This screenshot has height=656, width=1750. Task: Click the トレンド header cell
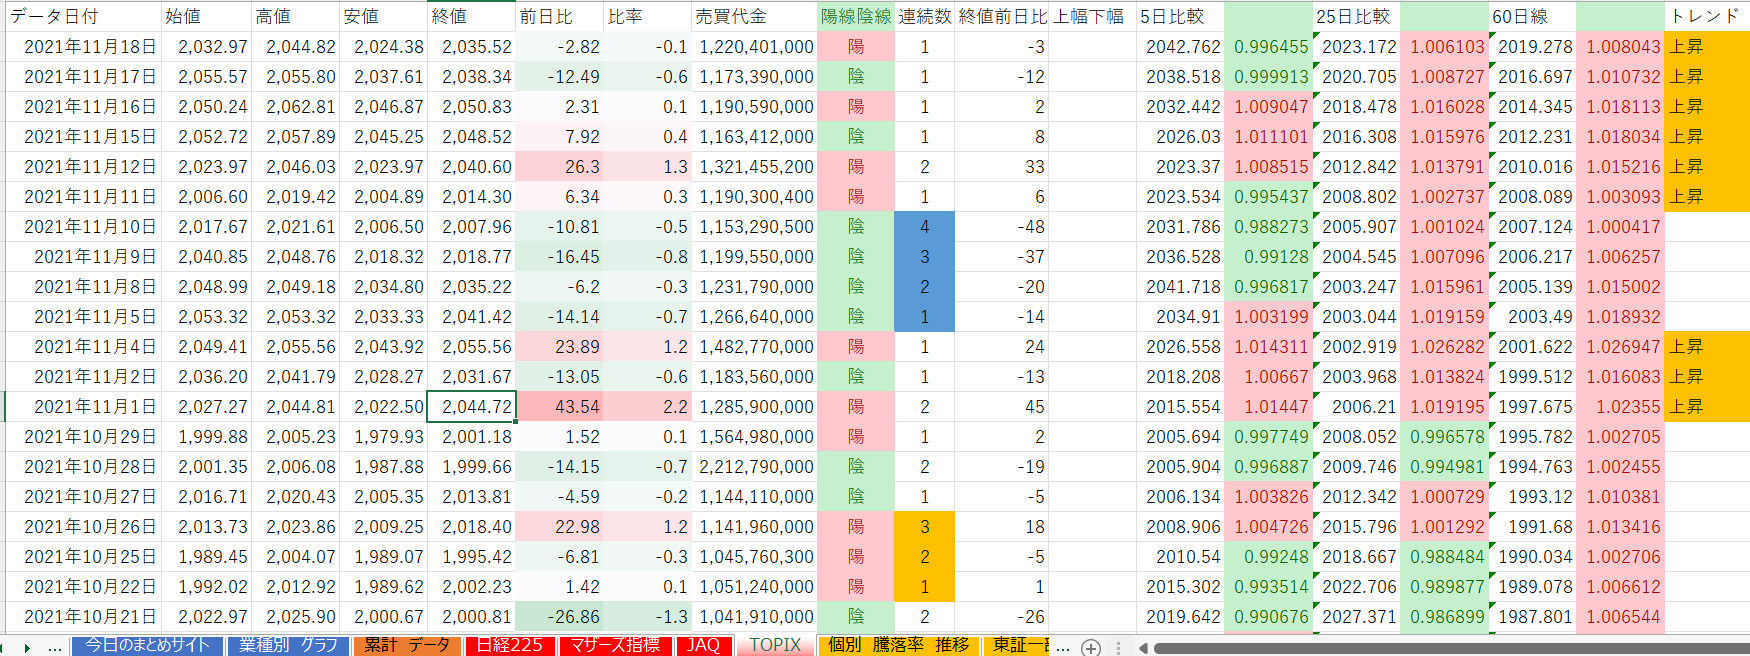[x=1707, y=16]
